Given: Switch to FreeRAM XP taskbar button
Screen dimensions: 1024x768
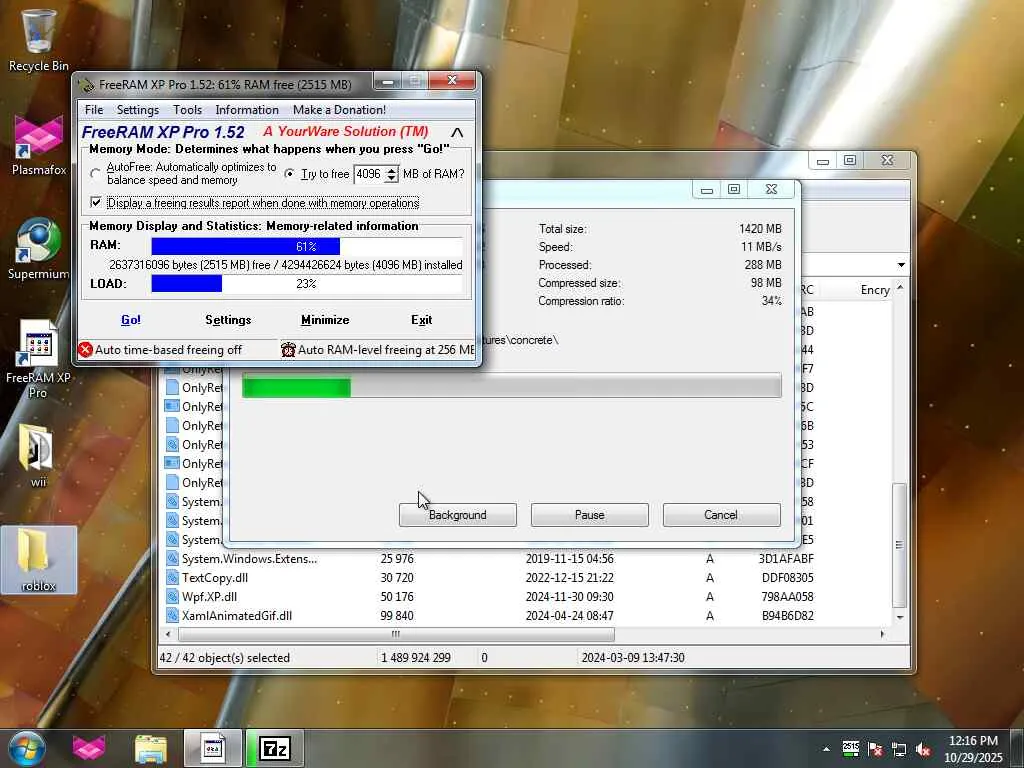Looking at the screenshot, I should click(x=212, y=748).
